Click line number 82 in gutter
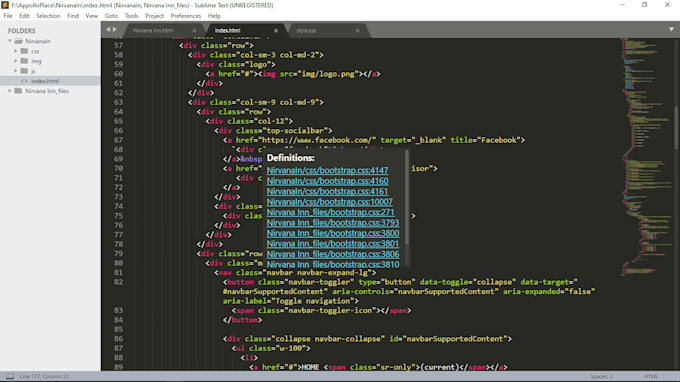 [118, 282]
